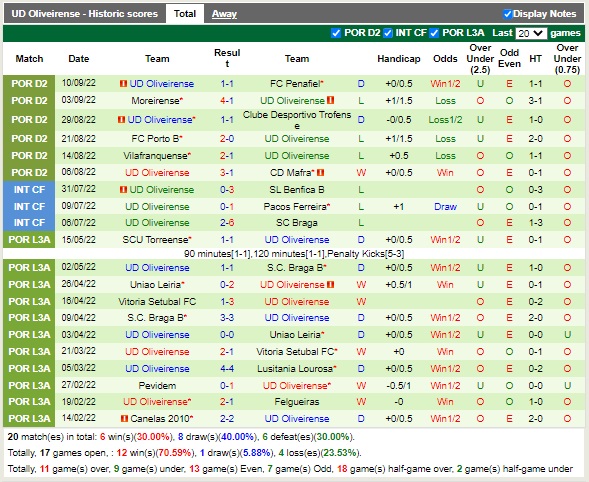Open Pacos Ferreira team link
The image size is (589, 482).
click(295, 206)
